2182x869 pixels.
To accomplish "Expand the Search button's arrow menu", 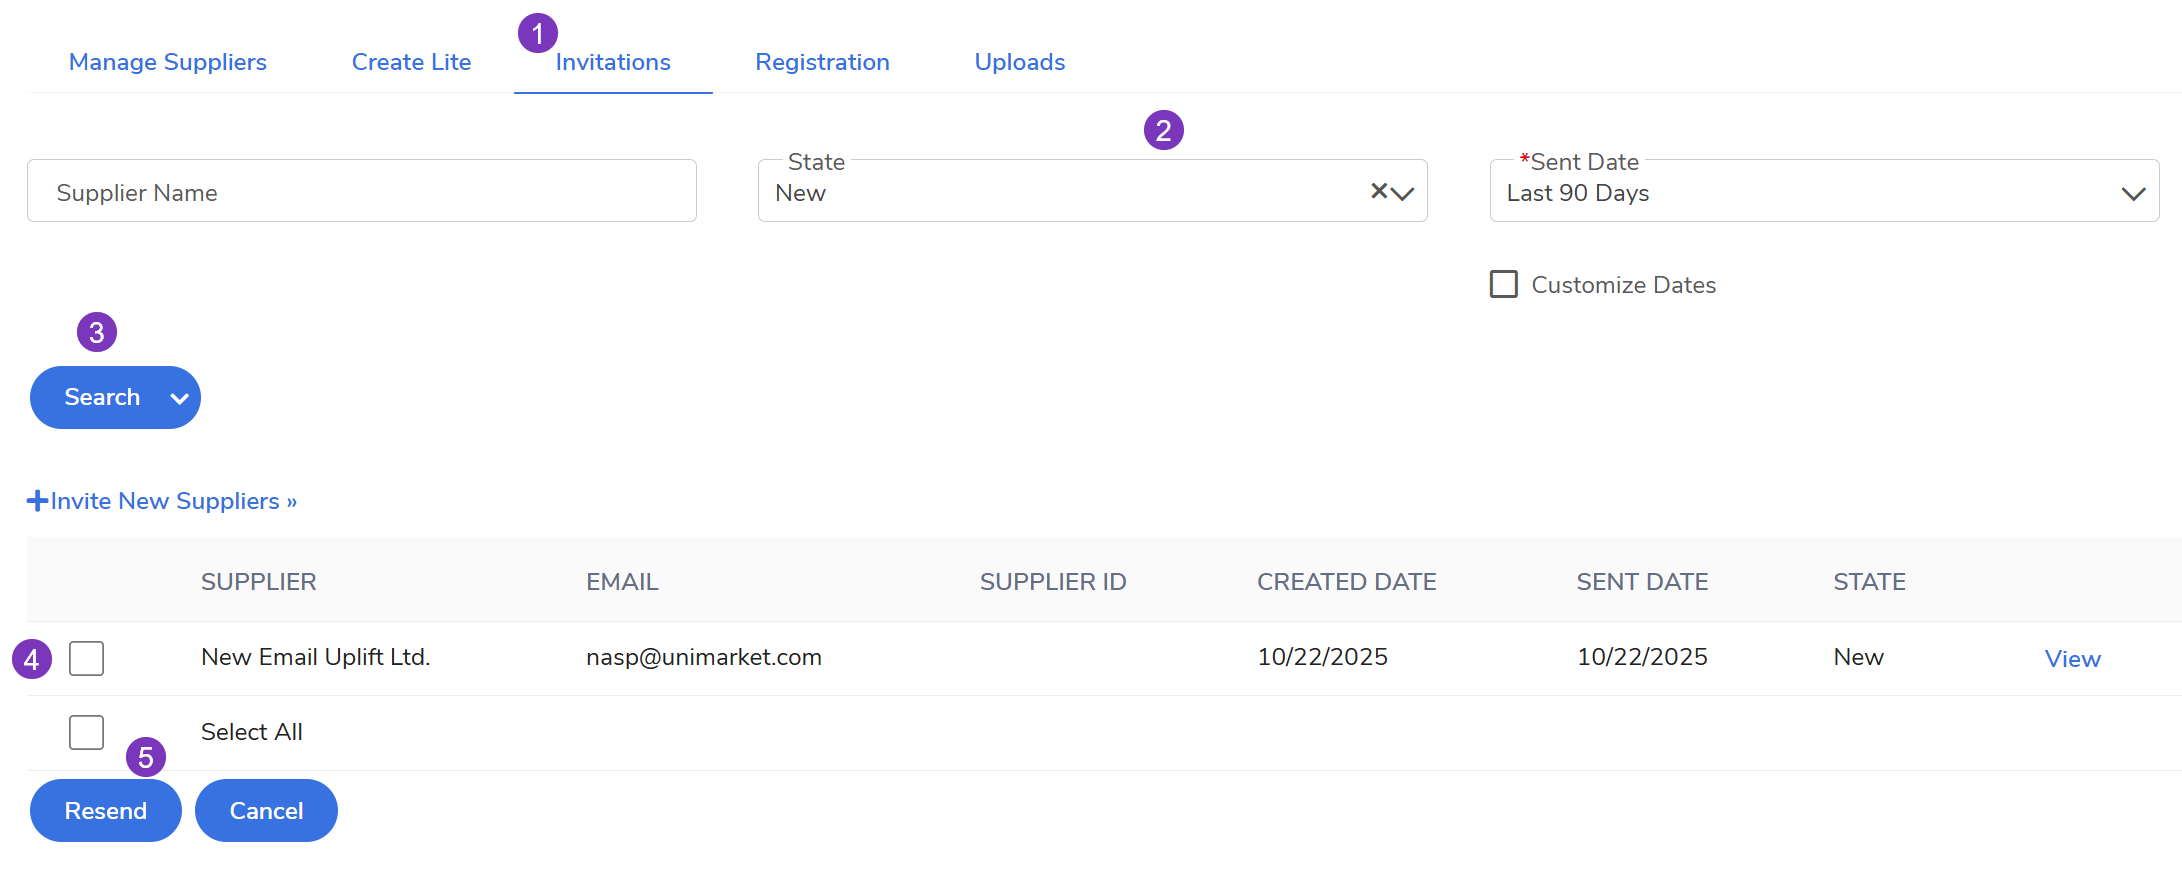I will [180, 398].
